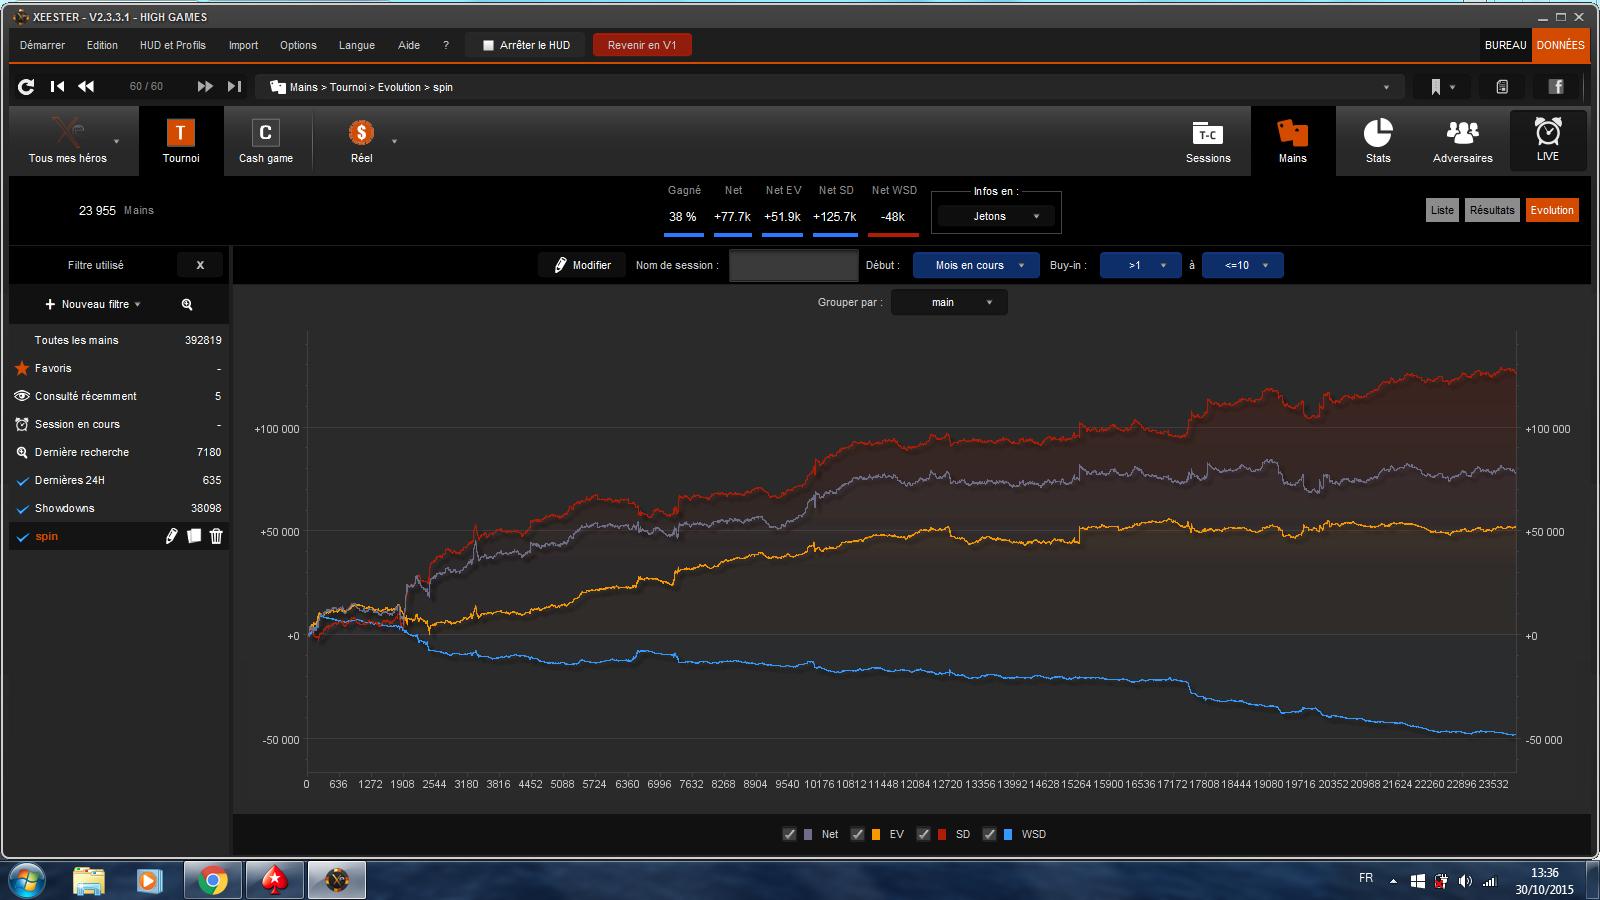1600x900 pixels.
Task: Open the HUD et Profils menu
Action: [x=173, y=45]
